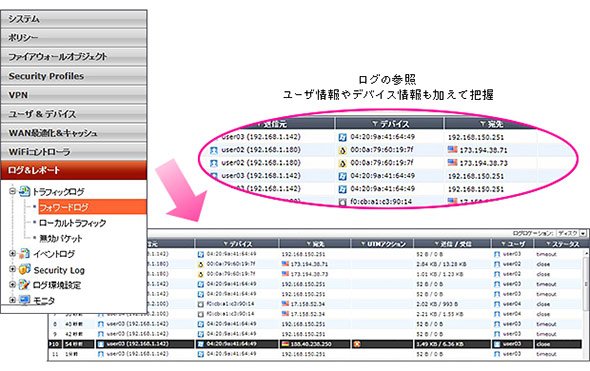Click 173.194.38.73 in the magnified callout
The height and width of the screenshot is (371, 590).
pyautogui.click(x=484, y=163)
